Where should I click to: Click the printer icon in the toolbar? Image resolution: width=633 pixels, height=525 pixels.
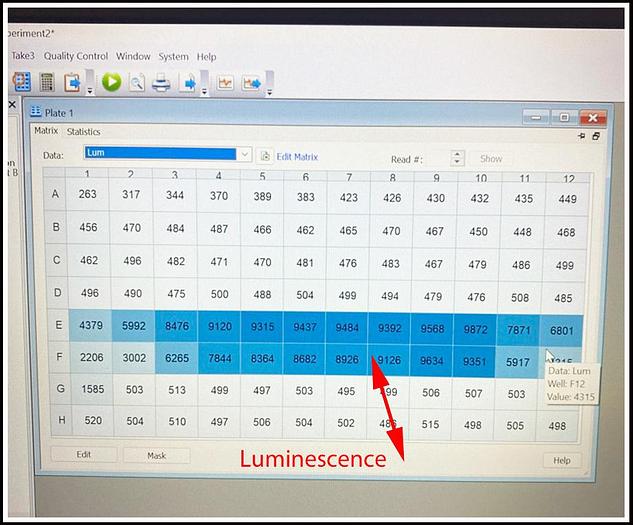(x=161, y=83)
